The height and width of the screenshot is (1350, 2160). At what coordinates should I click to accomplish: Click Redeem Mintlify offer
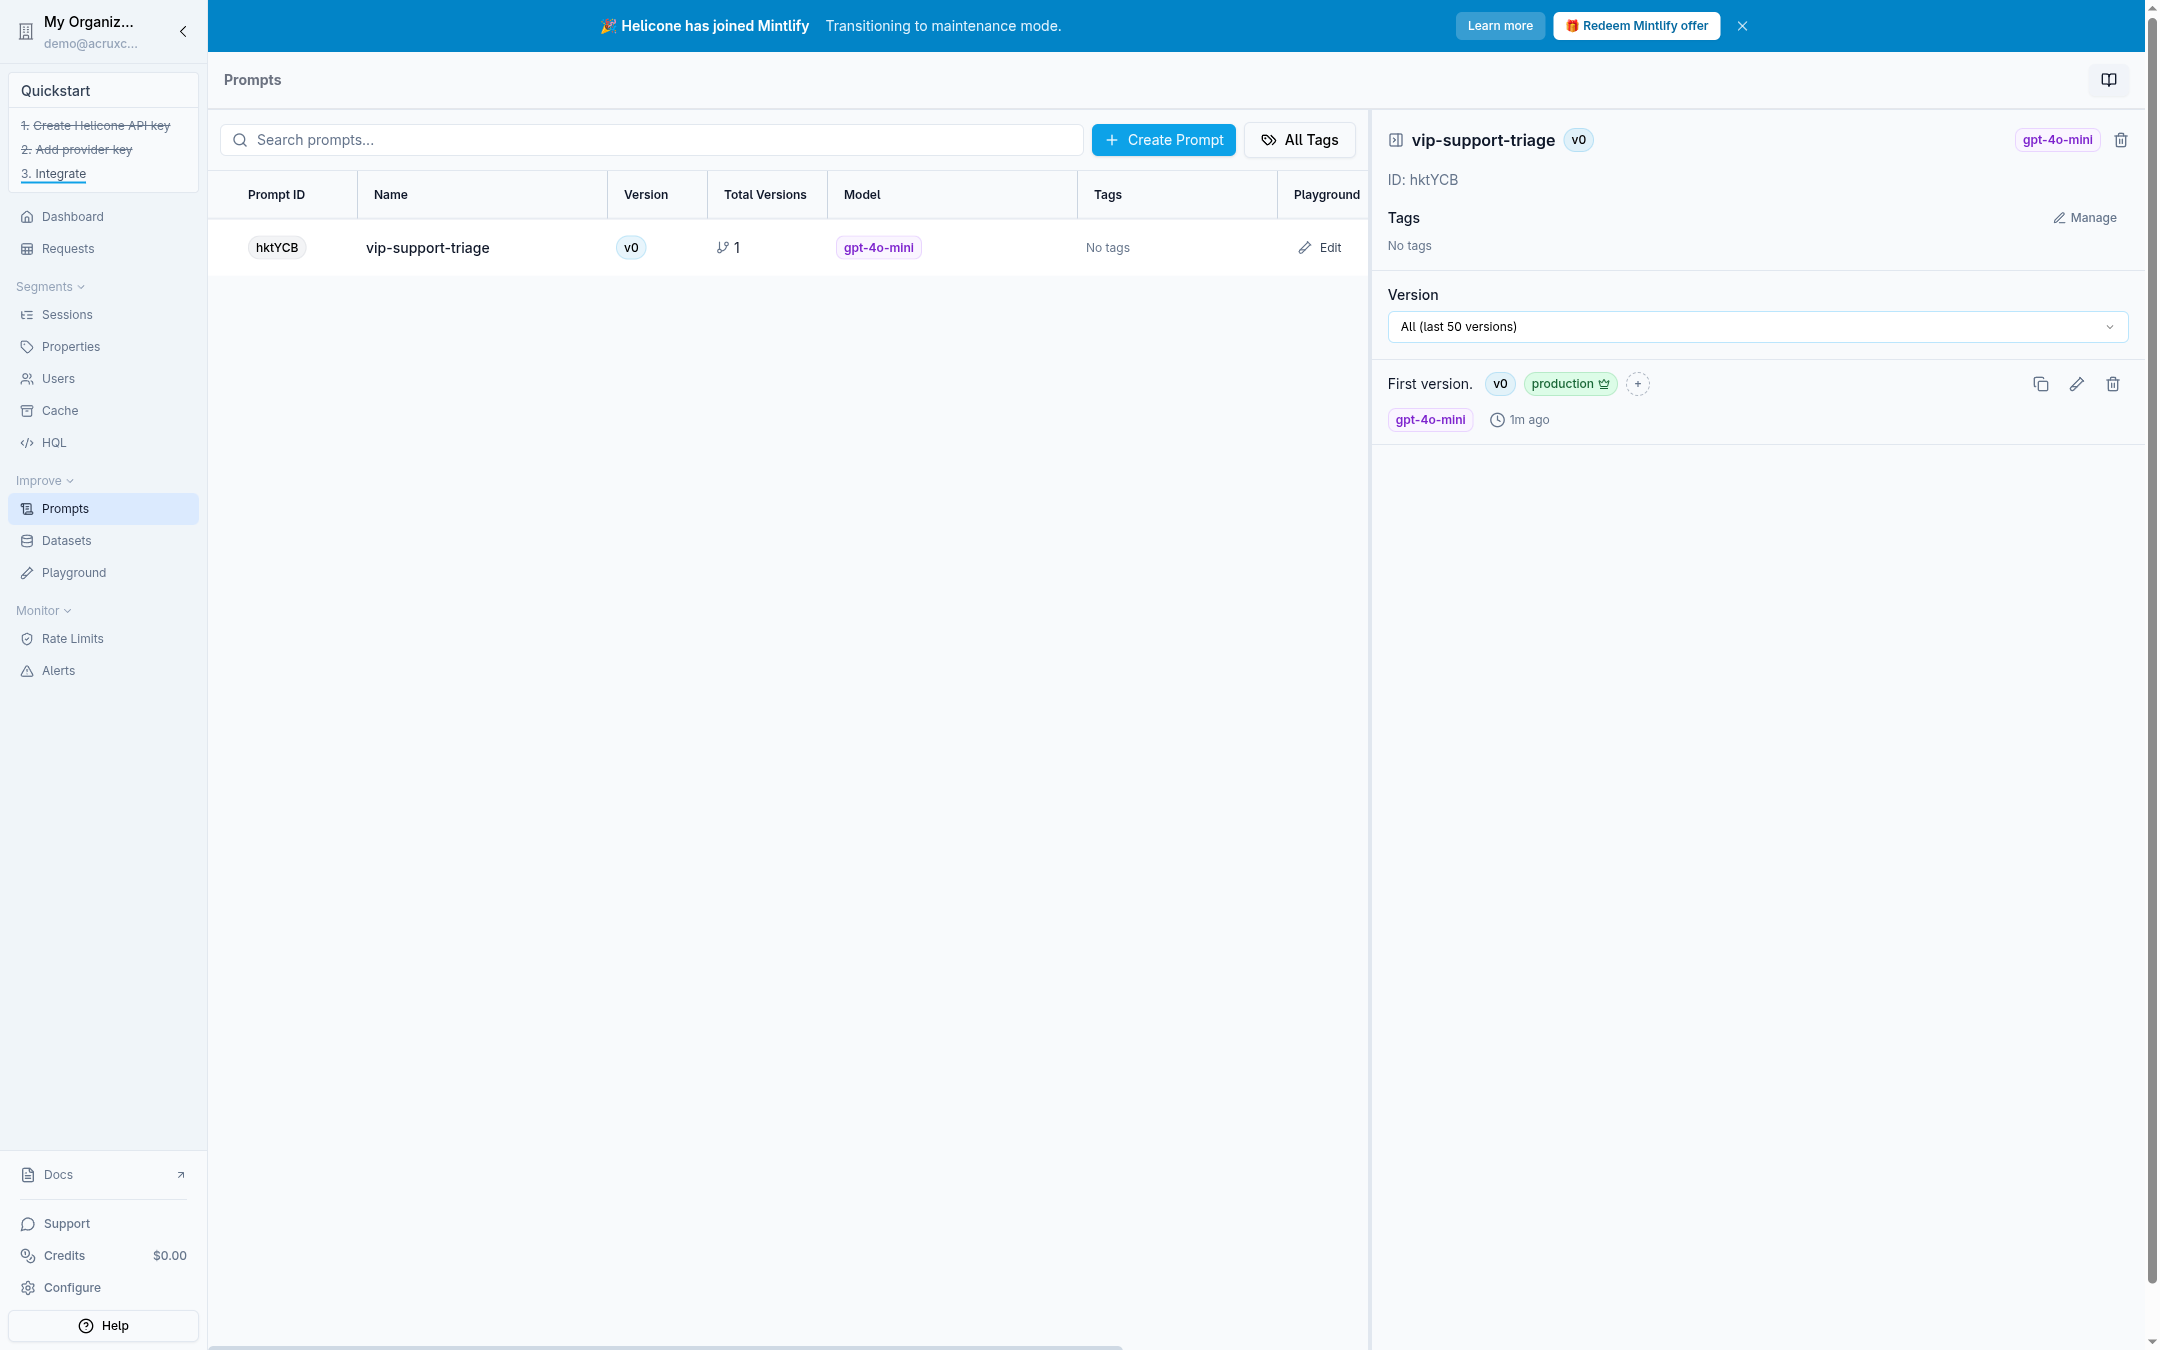[x=1636, y=26]
